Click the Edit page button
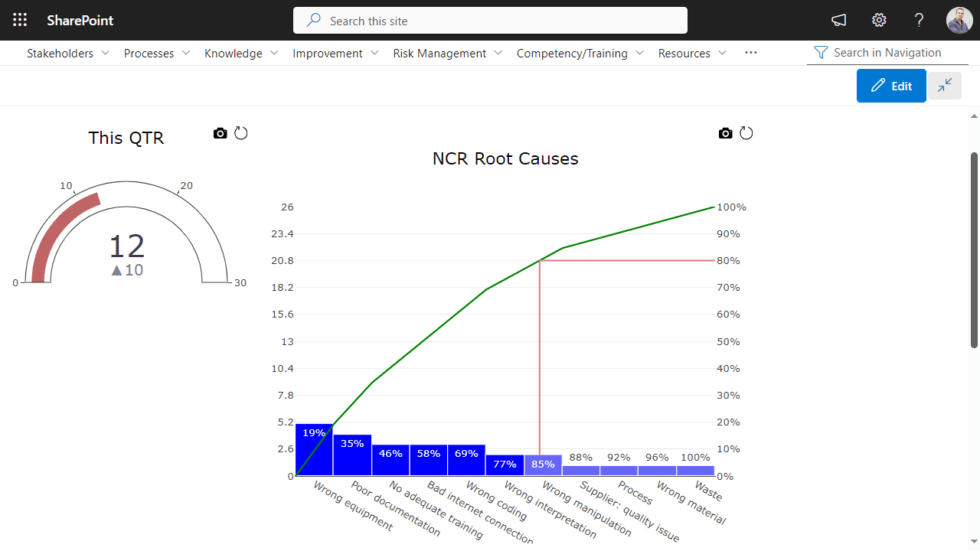This screenshot has width=980, height=551. click(x=891, y=86)
